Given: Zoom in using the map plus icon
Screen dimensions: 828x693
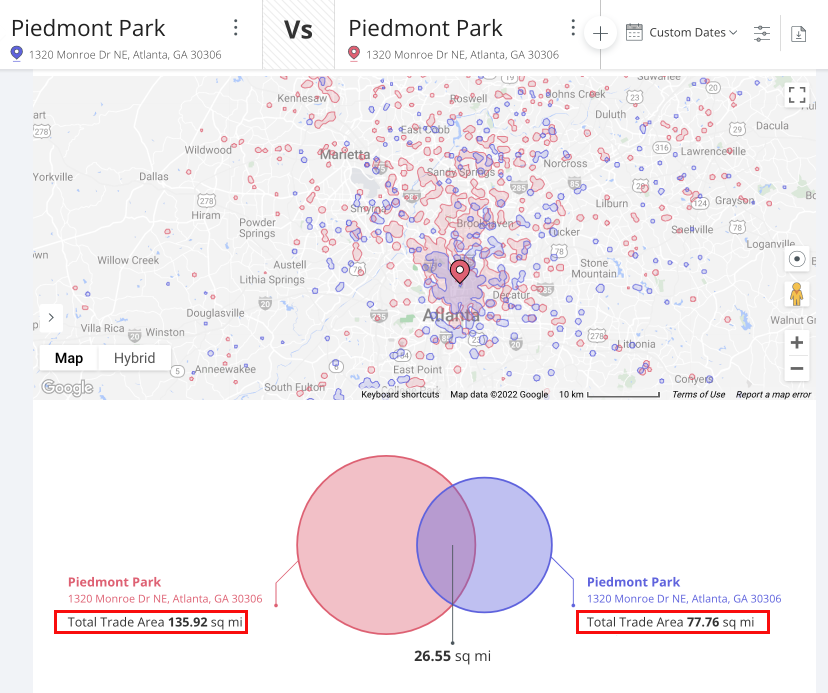Looking at the screenshot, I should [796, 342].
